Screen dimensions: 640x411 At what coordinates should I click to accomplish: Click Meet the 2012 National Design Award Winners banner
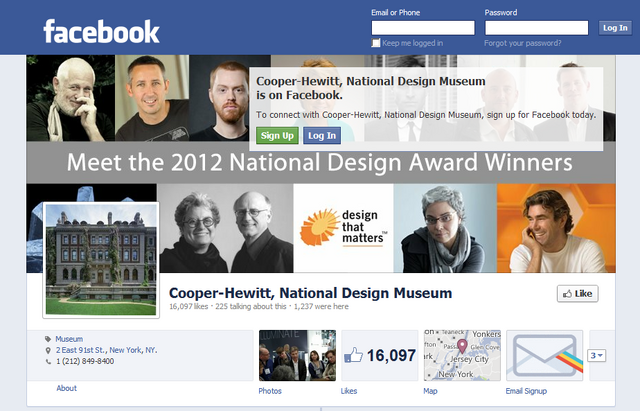320,162
